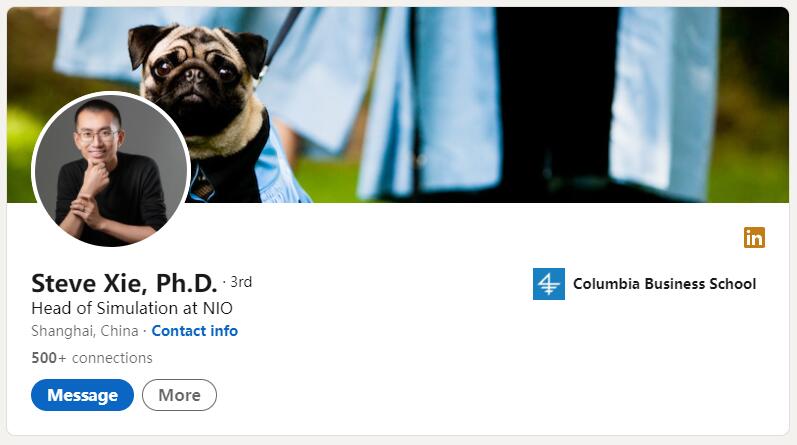Open the Contact info link
The height and width of the screenshot is (445, 797).
click(x=195, y=331)
